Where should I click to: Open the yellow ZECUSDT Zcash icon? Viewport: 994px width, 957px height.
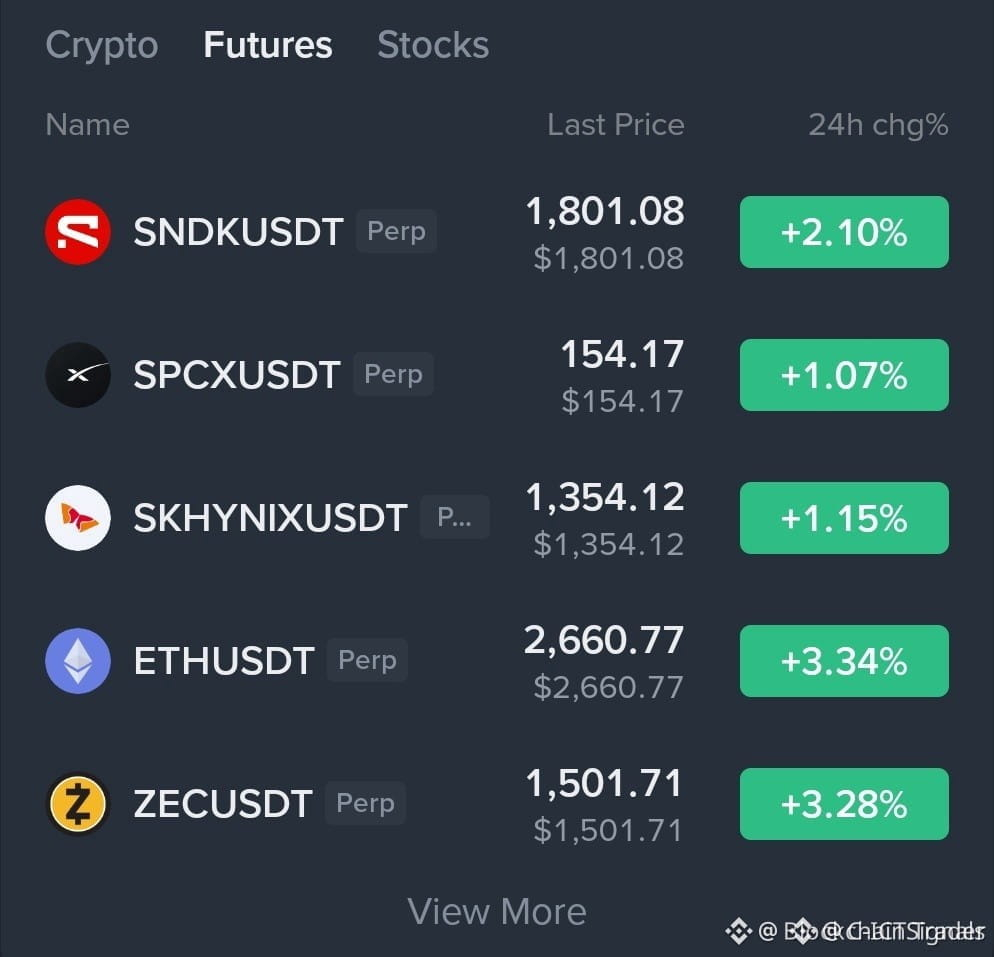point(78,804)
